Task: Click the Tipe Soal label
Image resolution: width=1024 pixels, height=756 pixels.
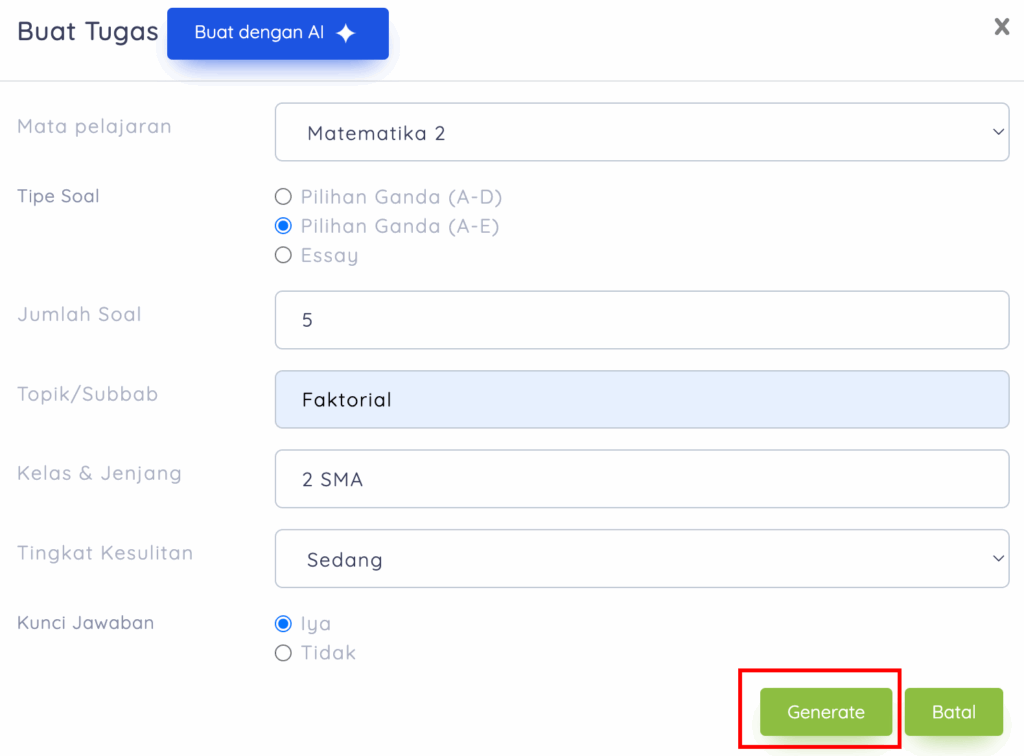Action: tap(57, 196)
